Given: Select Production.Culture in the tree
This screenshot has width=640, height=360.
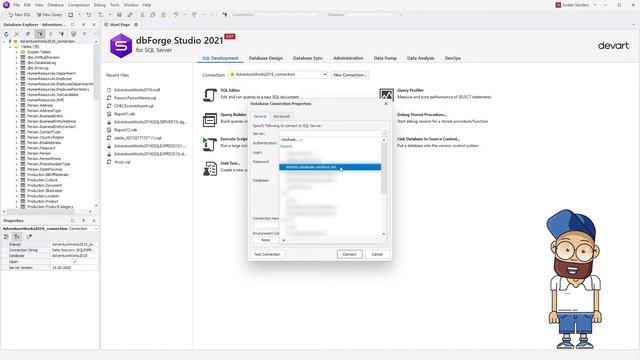Looking at the screenshot, I should click(x=42, y=180).
